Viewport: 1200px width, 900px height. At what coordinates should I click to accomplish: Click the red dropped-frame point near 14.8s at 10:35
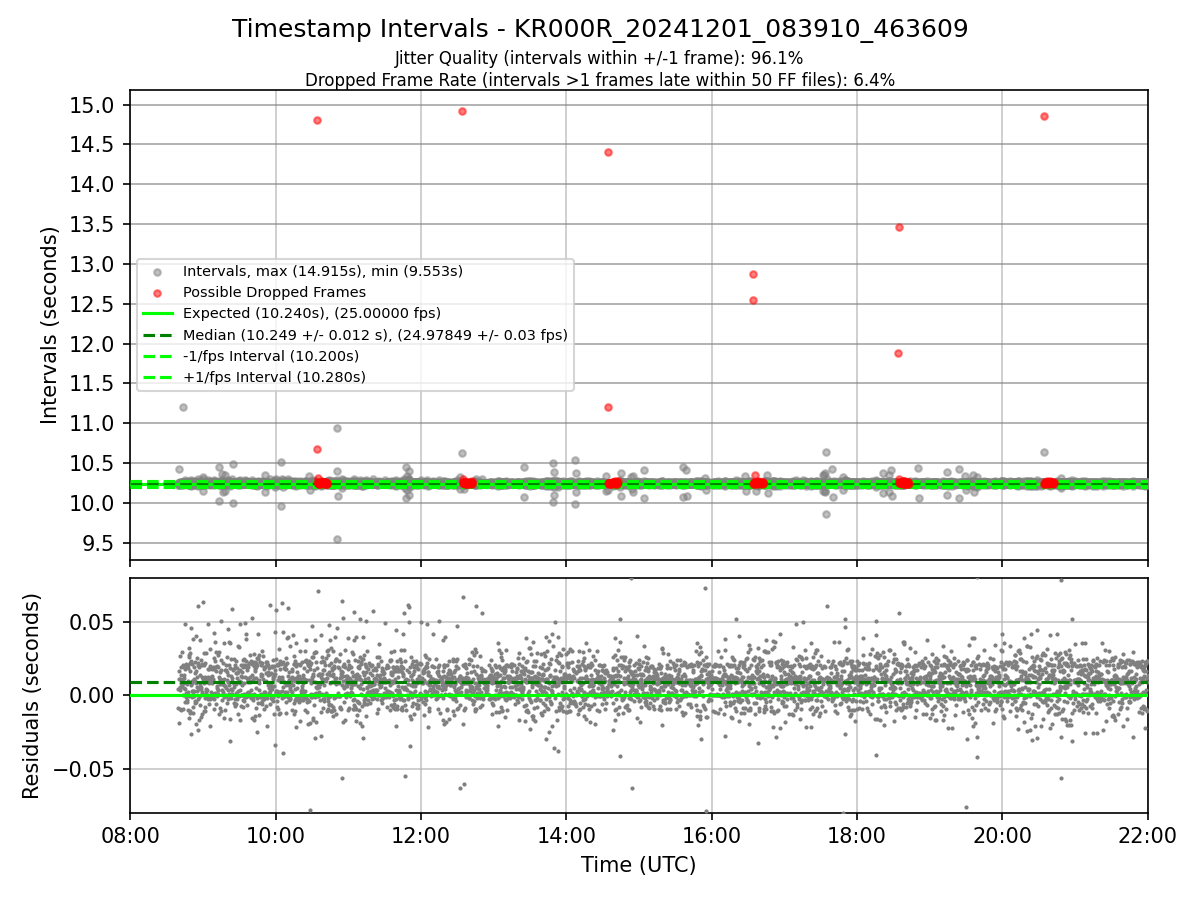coord(317,120)
